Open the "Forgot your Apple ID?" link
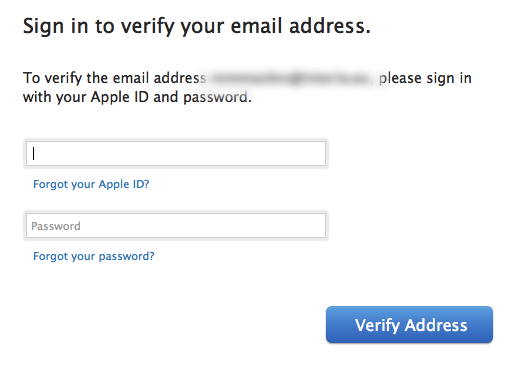 (x=91, y=184)
